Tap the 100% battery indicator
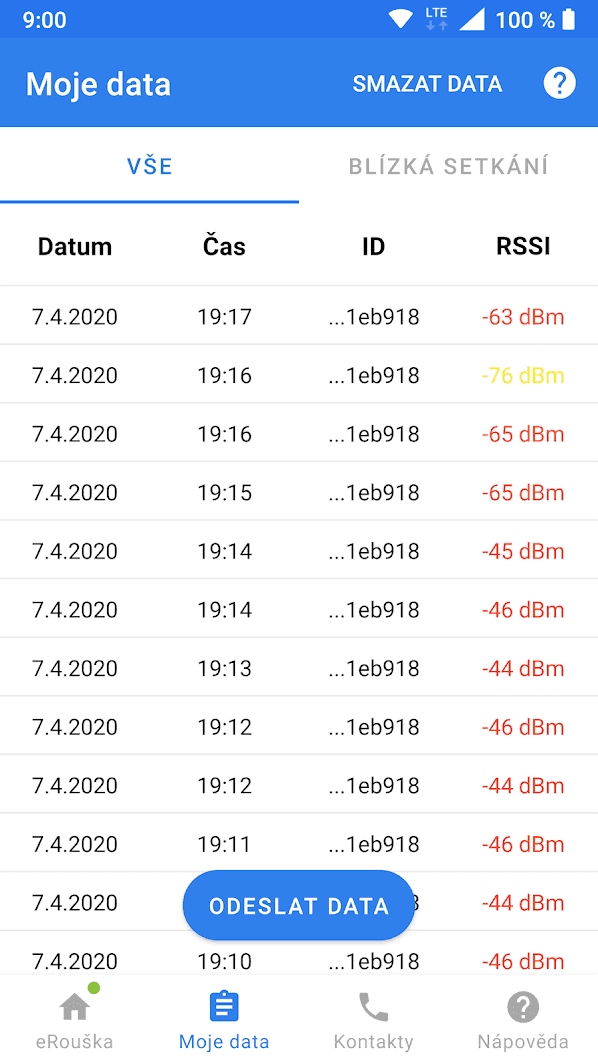 (530, 19)
